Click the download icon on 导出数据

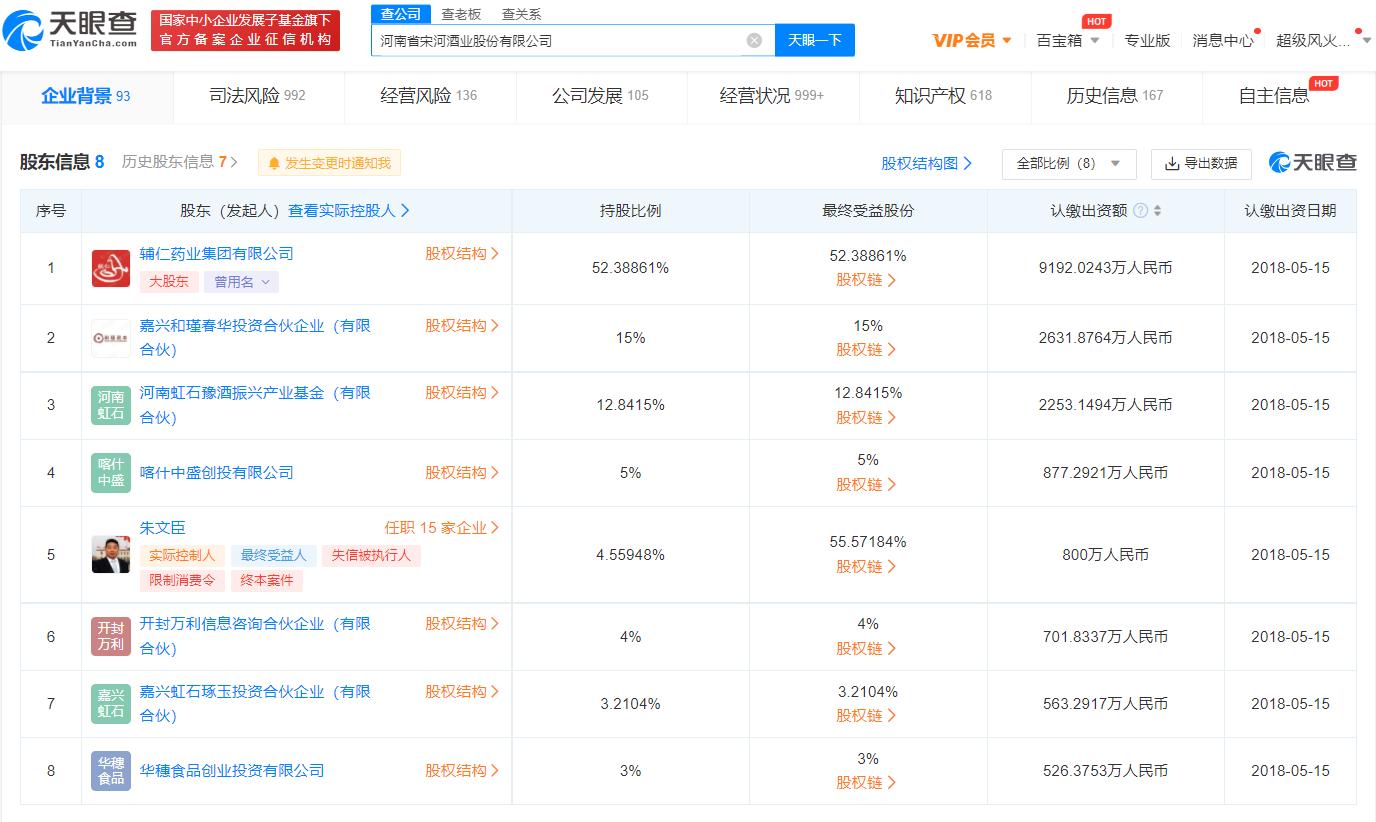1172,163
